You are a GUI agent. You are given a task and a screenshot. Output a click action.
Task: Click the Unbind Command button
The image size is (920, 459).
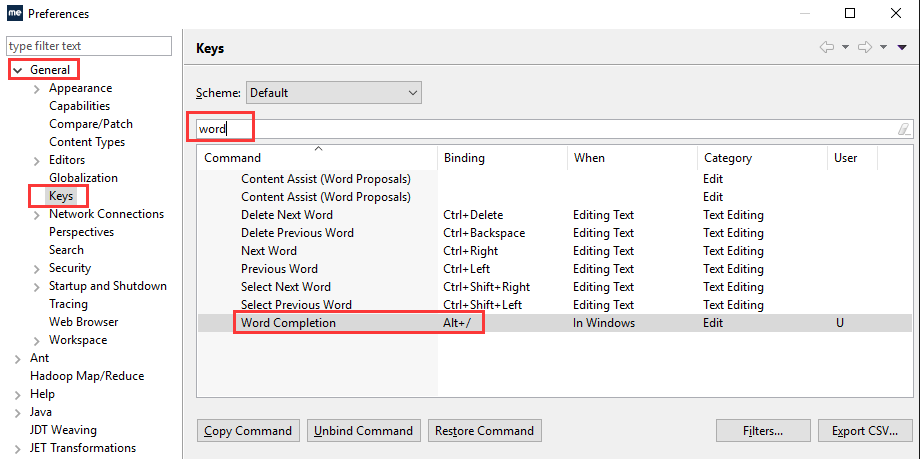point(363,431)
